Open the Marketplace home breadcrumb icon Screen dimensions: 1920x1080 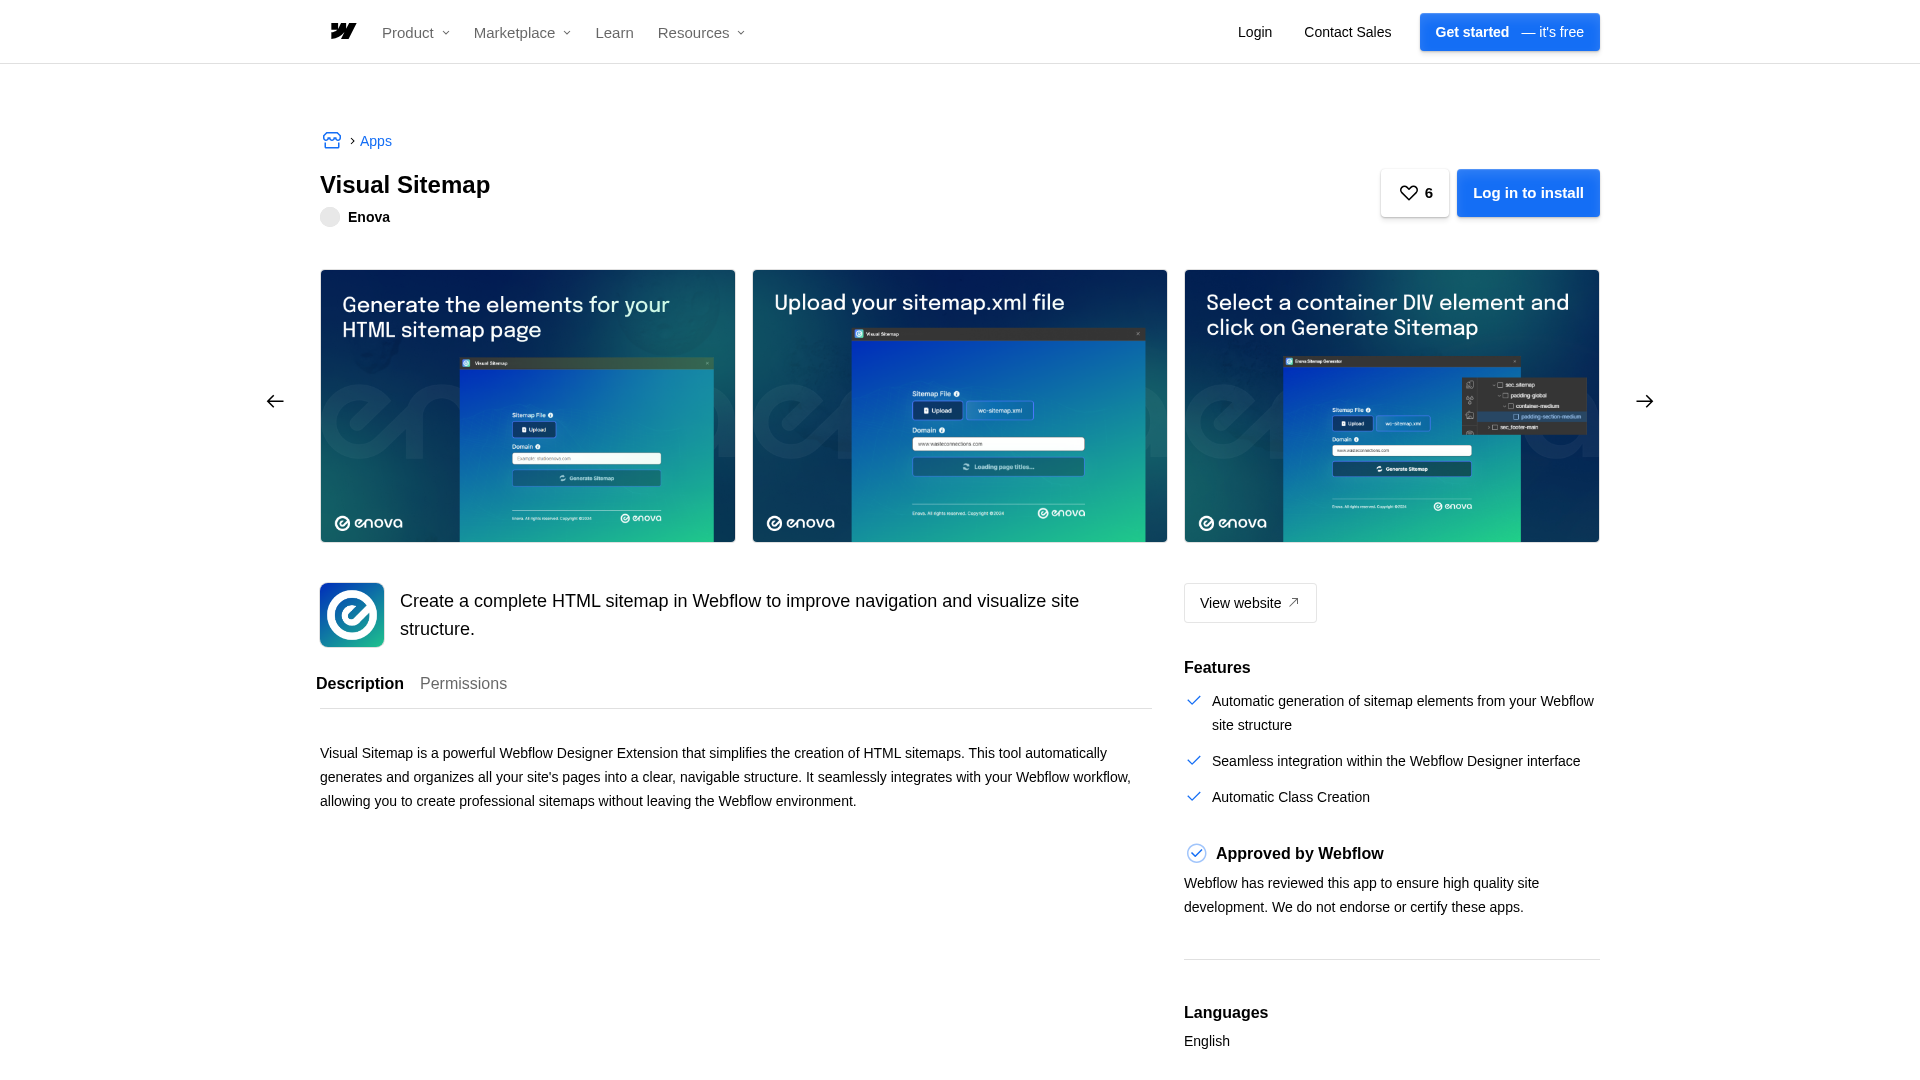(x=332, y=141)
